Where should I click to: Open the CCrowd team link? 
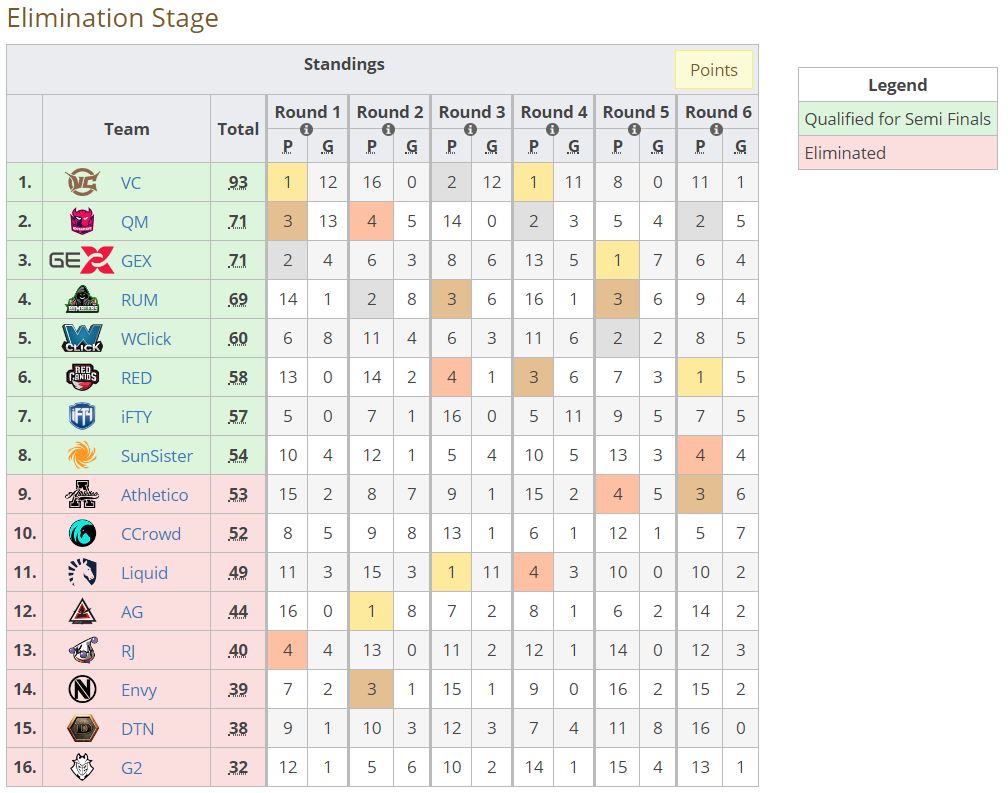pos(151,534)
